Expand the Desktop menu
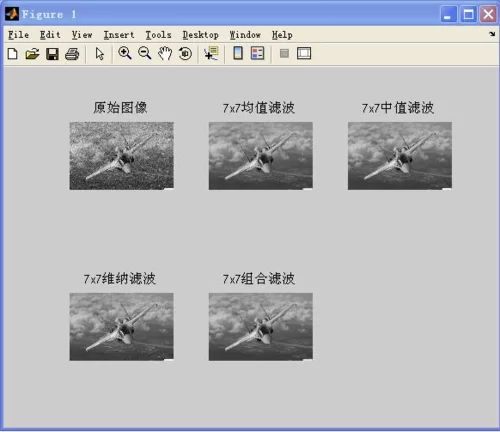Image resolution: width=500 pixels, height=432 pixels. tap(201, 35)
